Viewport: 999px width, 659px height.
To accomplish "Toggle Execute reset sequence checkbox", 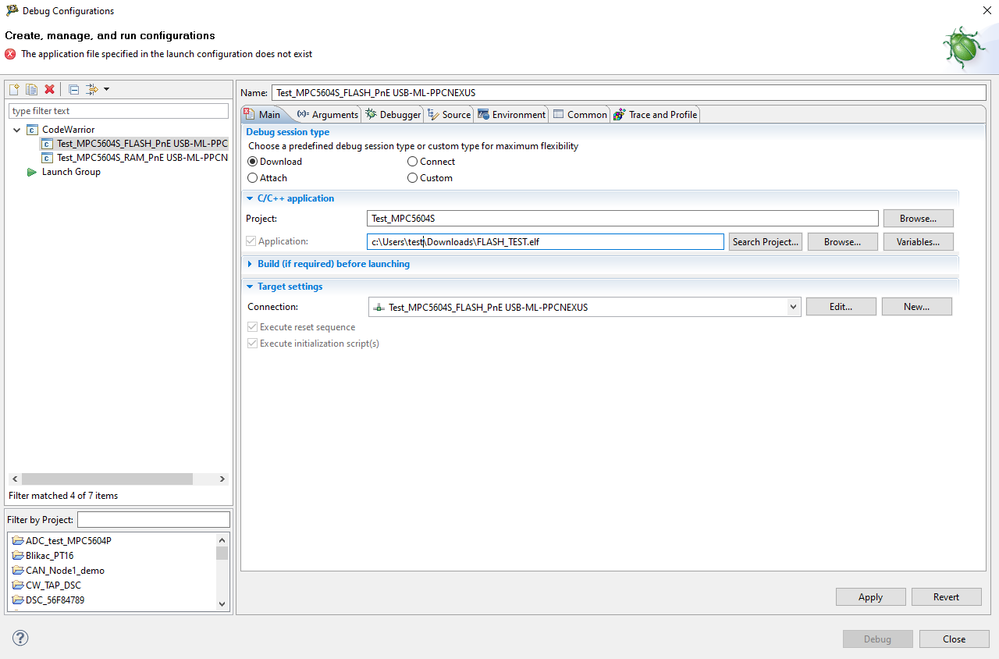I will [253, 327].
